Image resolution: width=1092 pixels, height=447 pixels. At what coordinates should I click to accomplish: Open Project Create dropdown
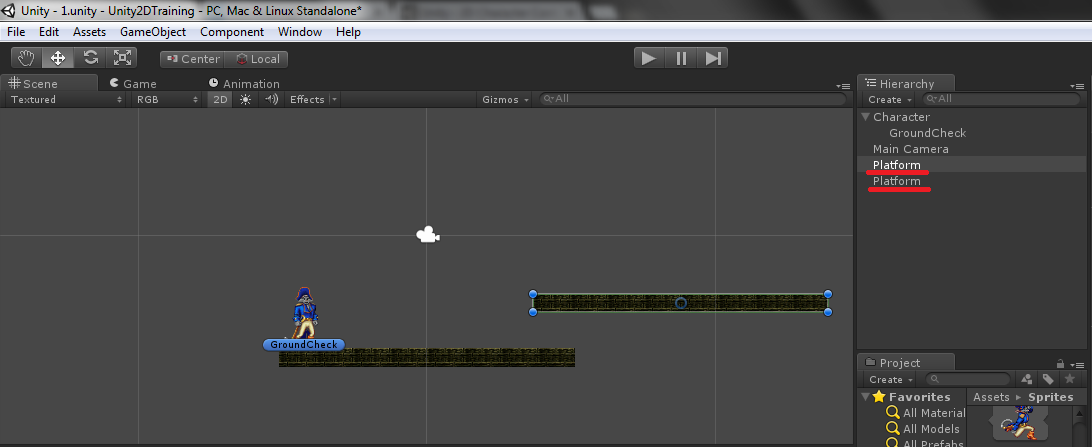pos(890,379)
